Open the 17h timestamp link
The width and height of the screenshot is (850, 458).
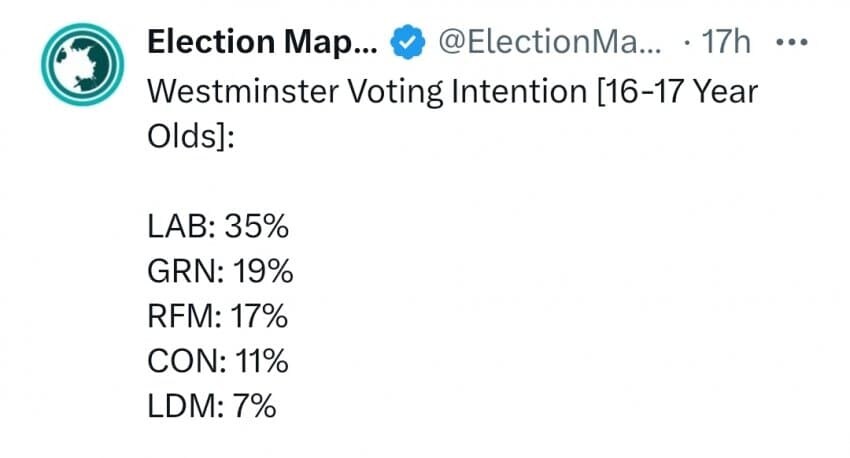tap(726, 42)
